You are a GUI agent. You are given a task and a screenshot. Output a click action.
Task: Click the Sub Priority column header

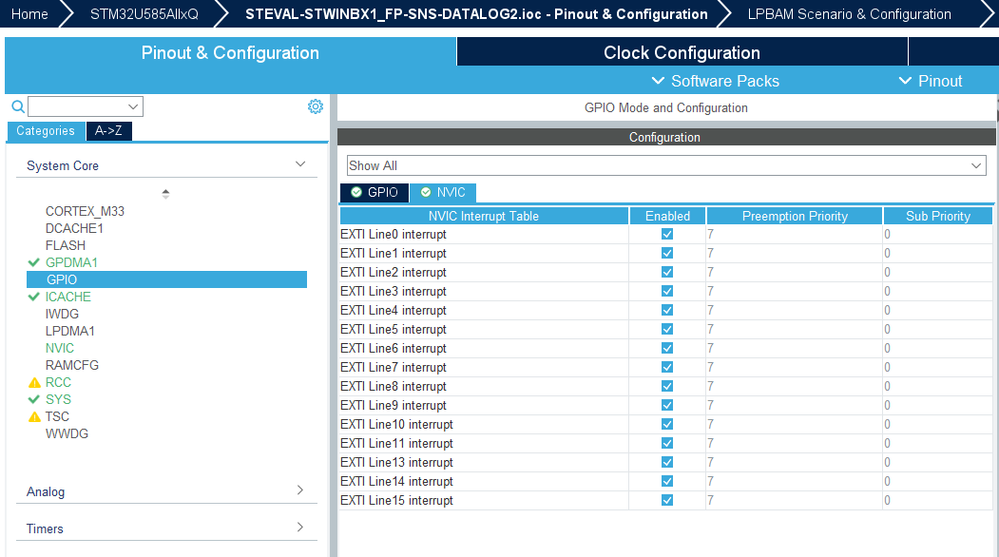coord(938,216)
